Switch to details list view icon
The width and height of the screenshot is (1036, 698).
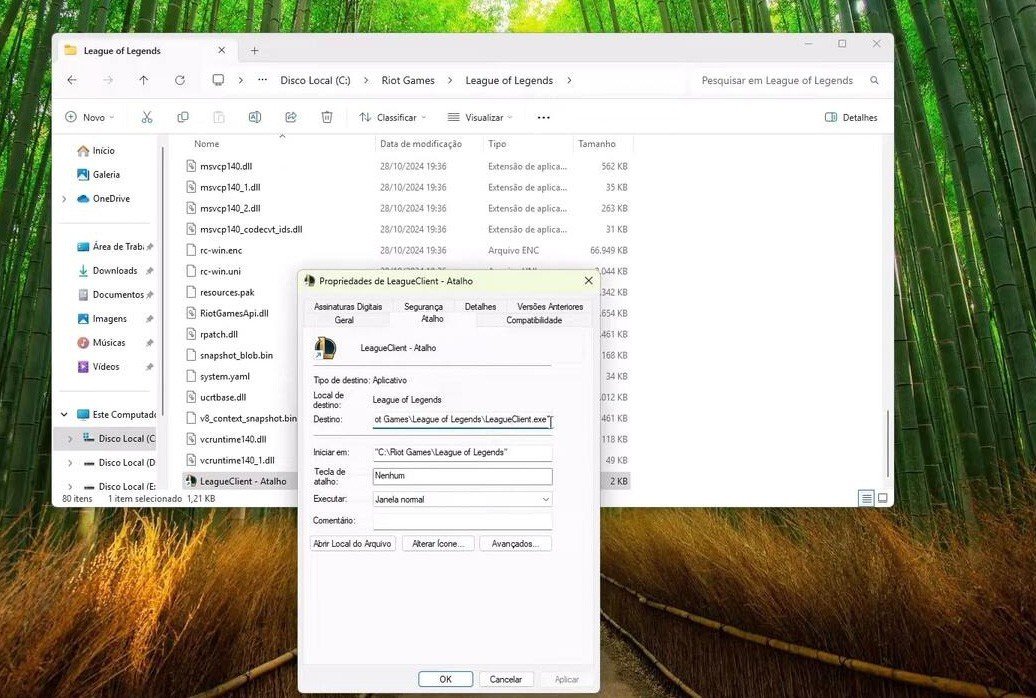[x=867, y=498]
